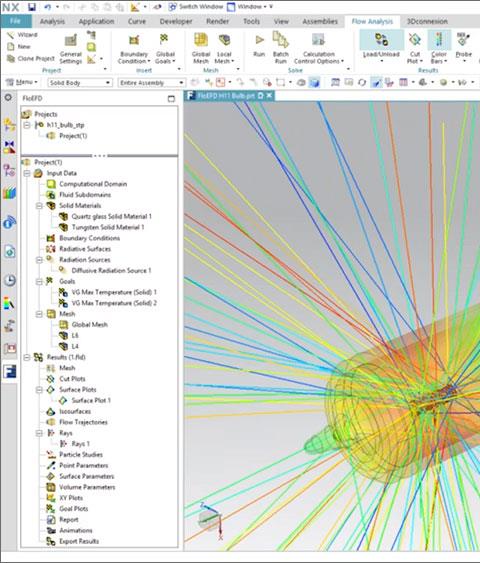Collapse the Mesh input node
This screenshot has width=480, height=563.
(x=39, y=314)
